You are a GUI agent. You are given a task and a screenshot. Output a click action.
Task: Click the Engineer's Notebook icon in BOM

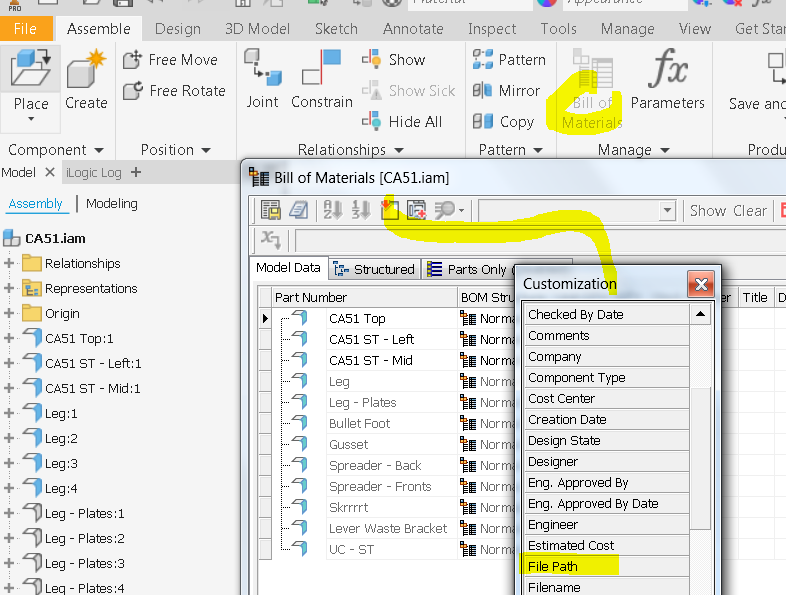click(x=299, y=210)
